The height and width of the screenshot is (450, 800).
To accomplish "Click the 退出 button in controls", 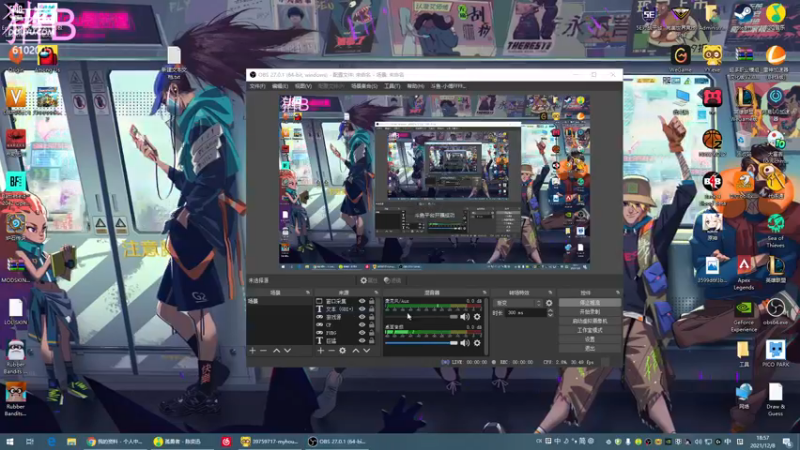I will [x=590, y=348].
